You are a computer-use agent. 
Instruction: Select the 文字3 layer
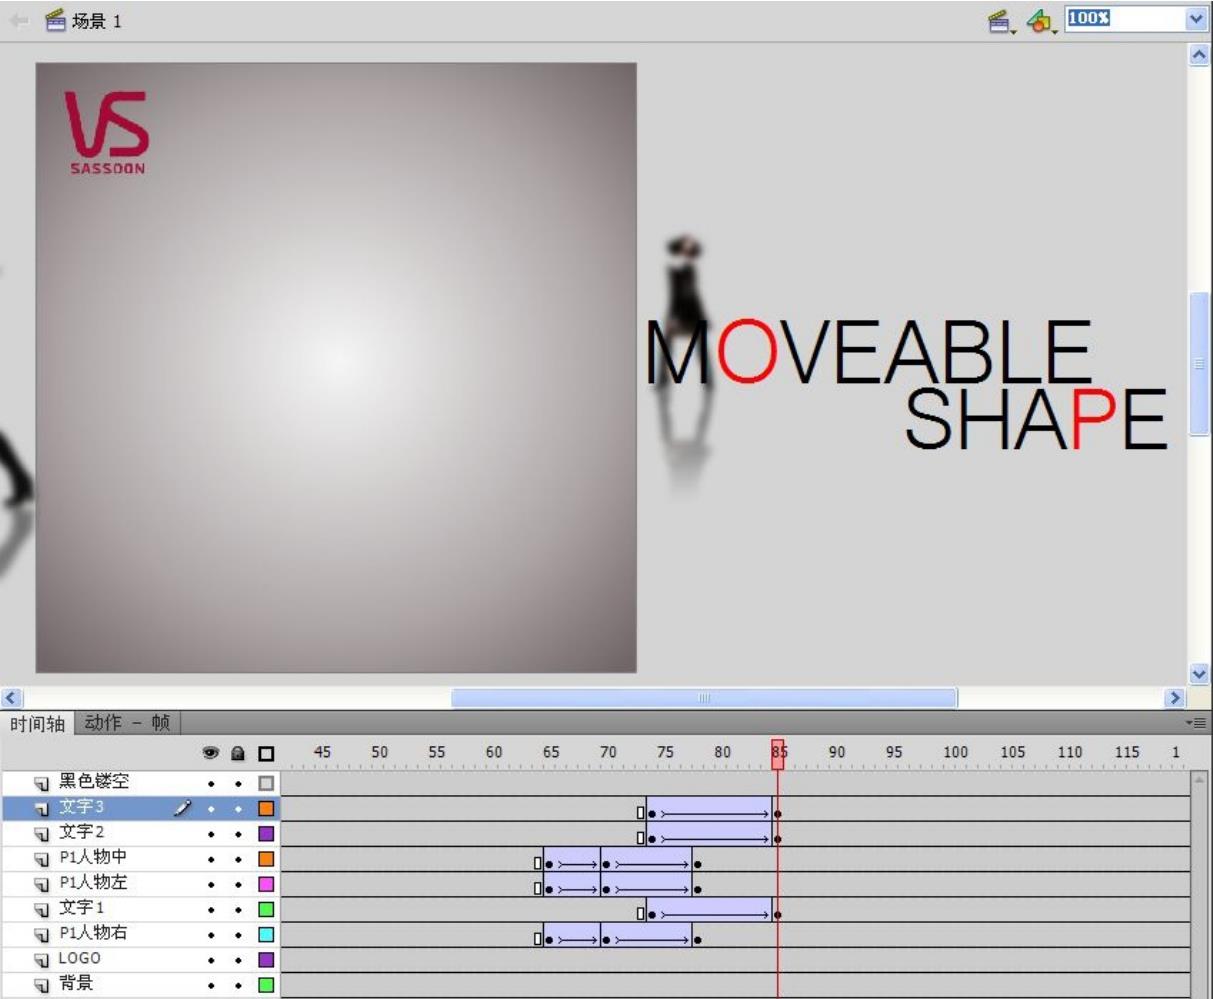[81, 807]
